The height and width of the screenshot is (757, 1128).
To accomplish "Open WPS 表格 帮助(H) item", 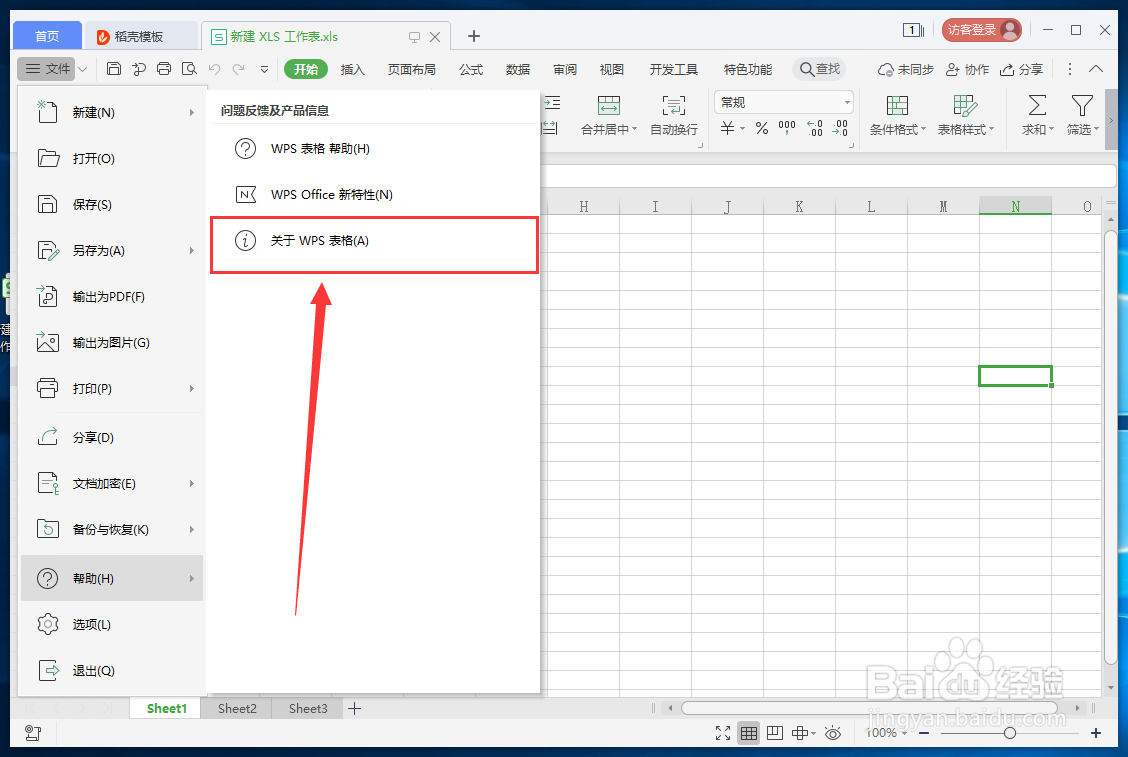I will coord(374,149).
